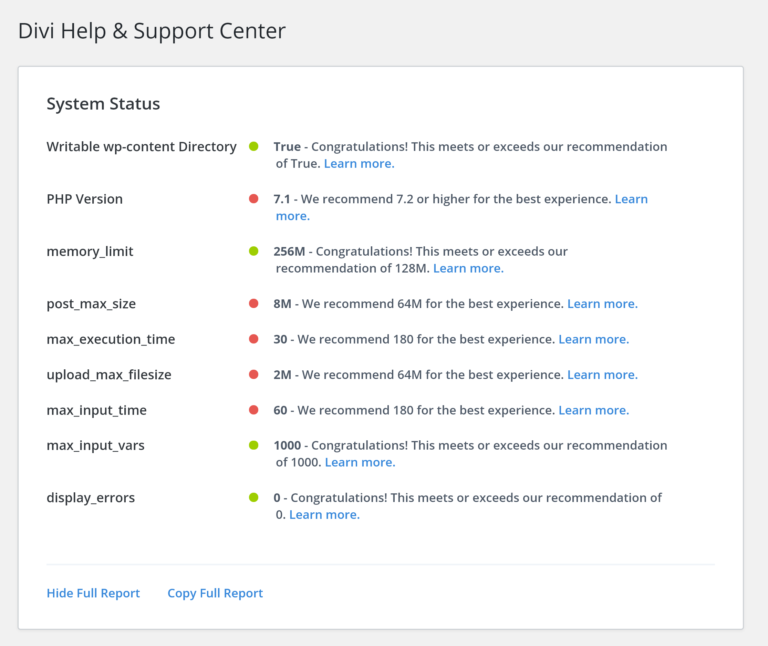768x646 pixels.
Task: Open Learn more link for PHP Version
Action: pos(631,199)
